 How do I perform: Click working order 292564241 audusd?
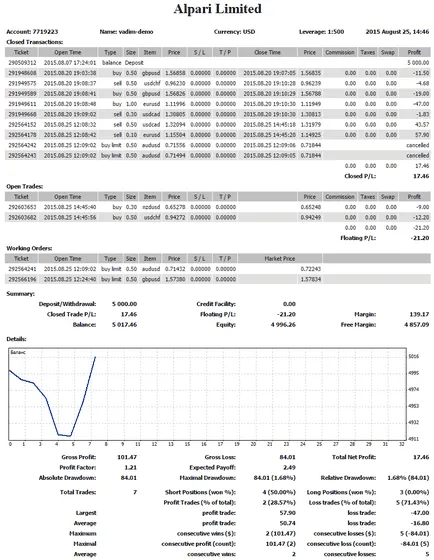pyautogui.click(x=218, y=269)
